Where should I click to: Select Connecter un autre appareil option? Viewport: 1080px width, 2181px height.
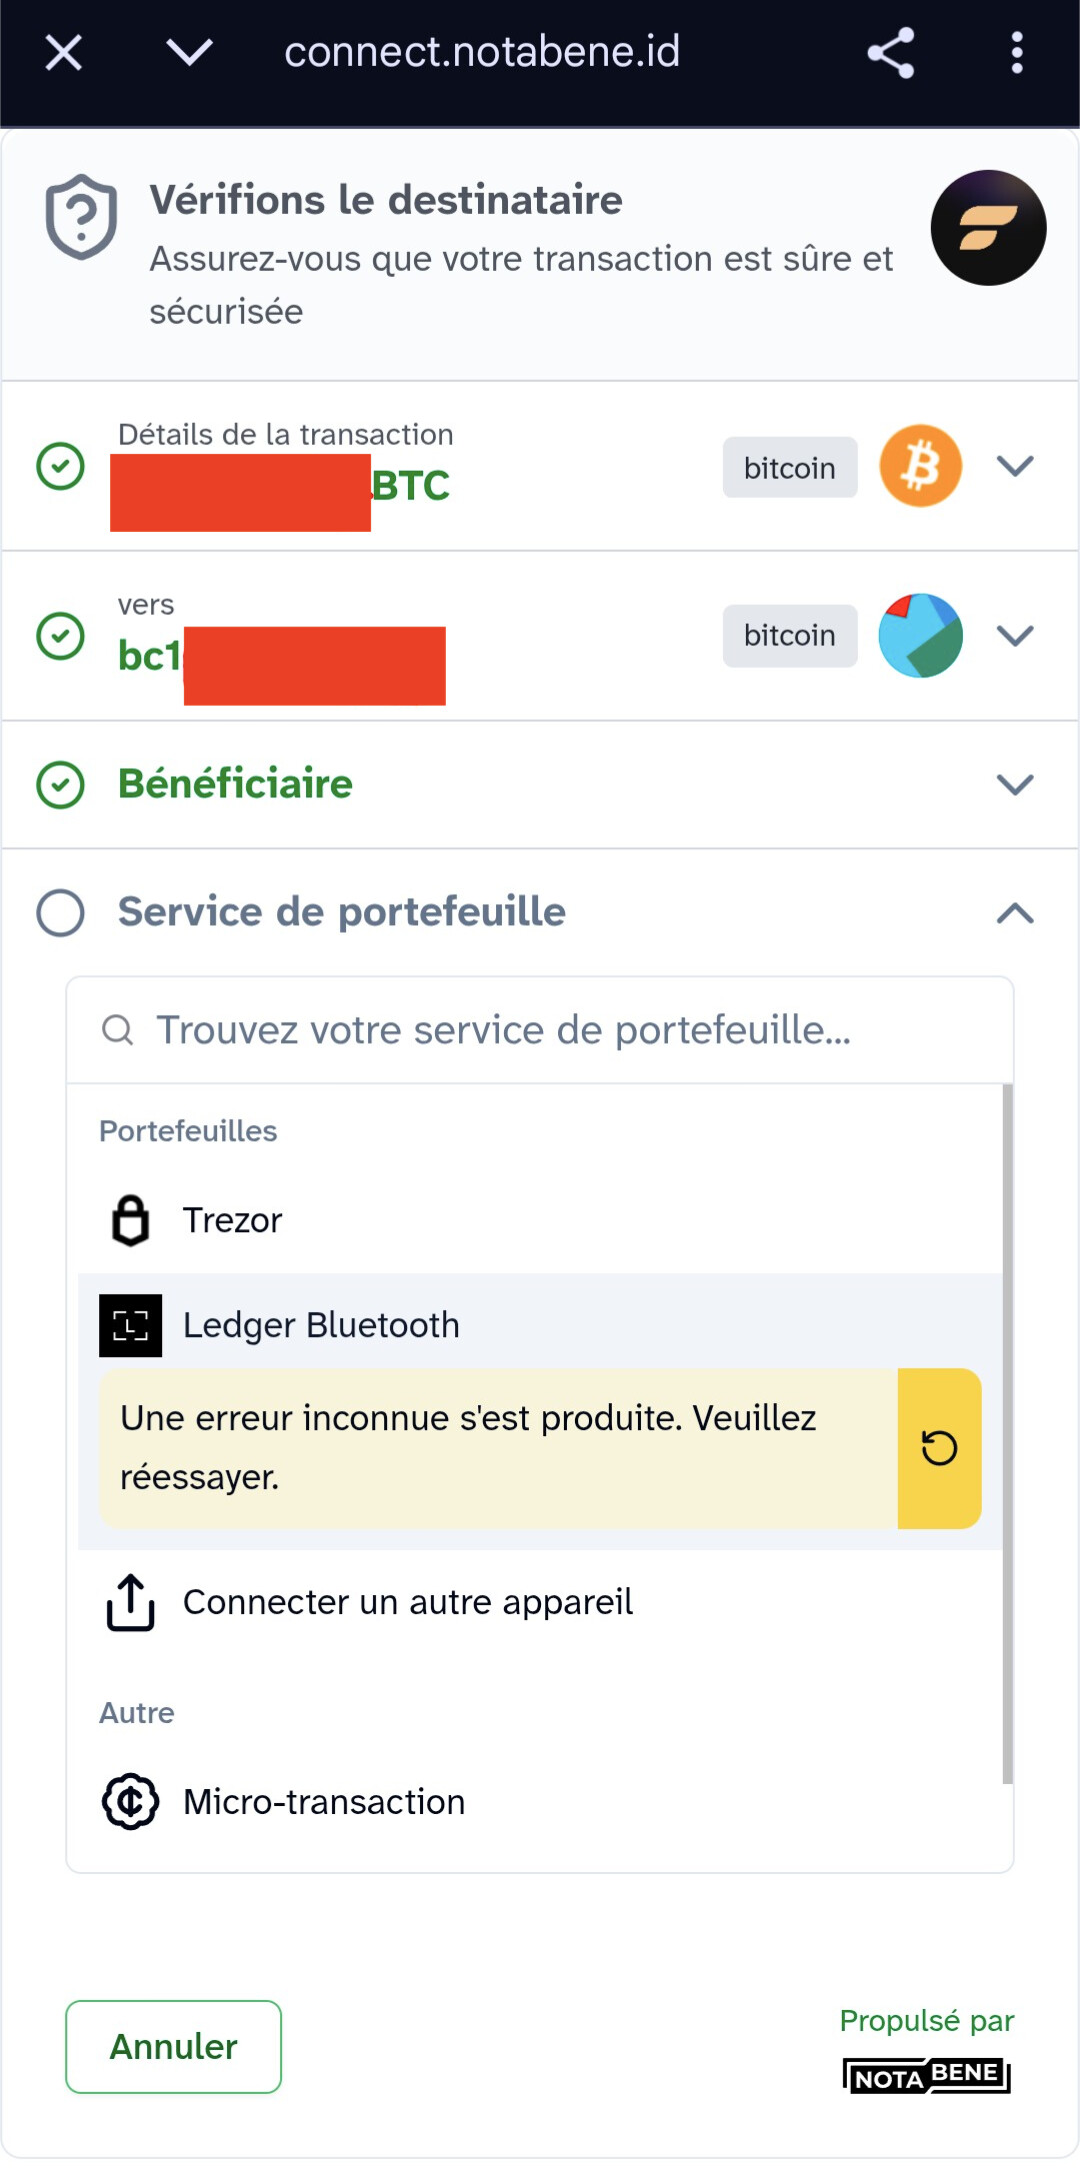tap(408, 1602)
